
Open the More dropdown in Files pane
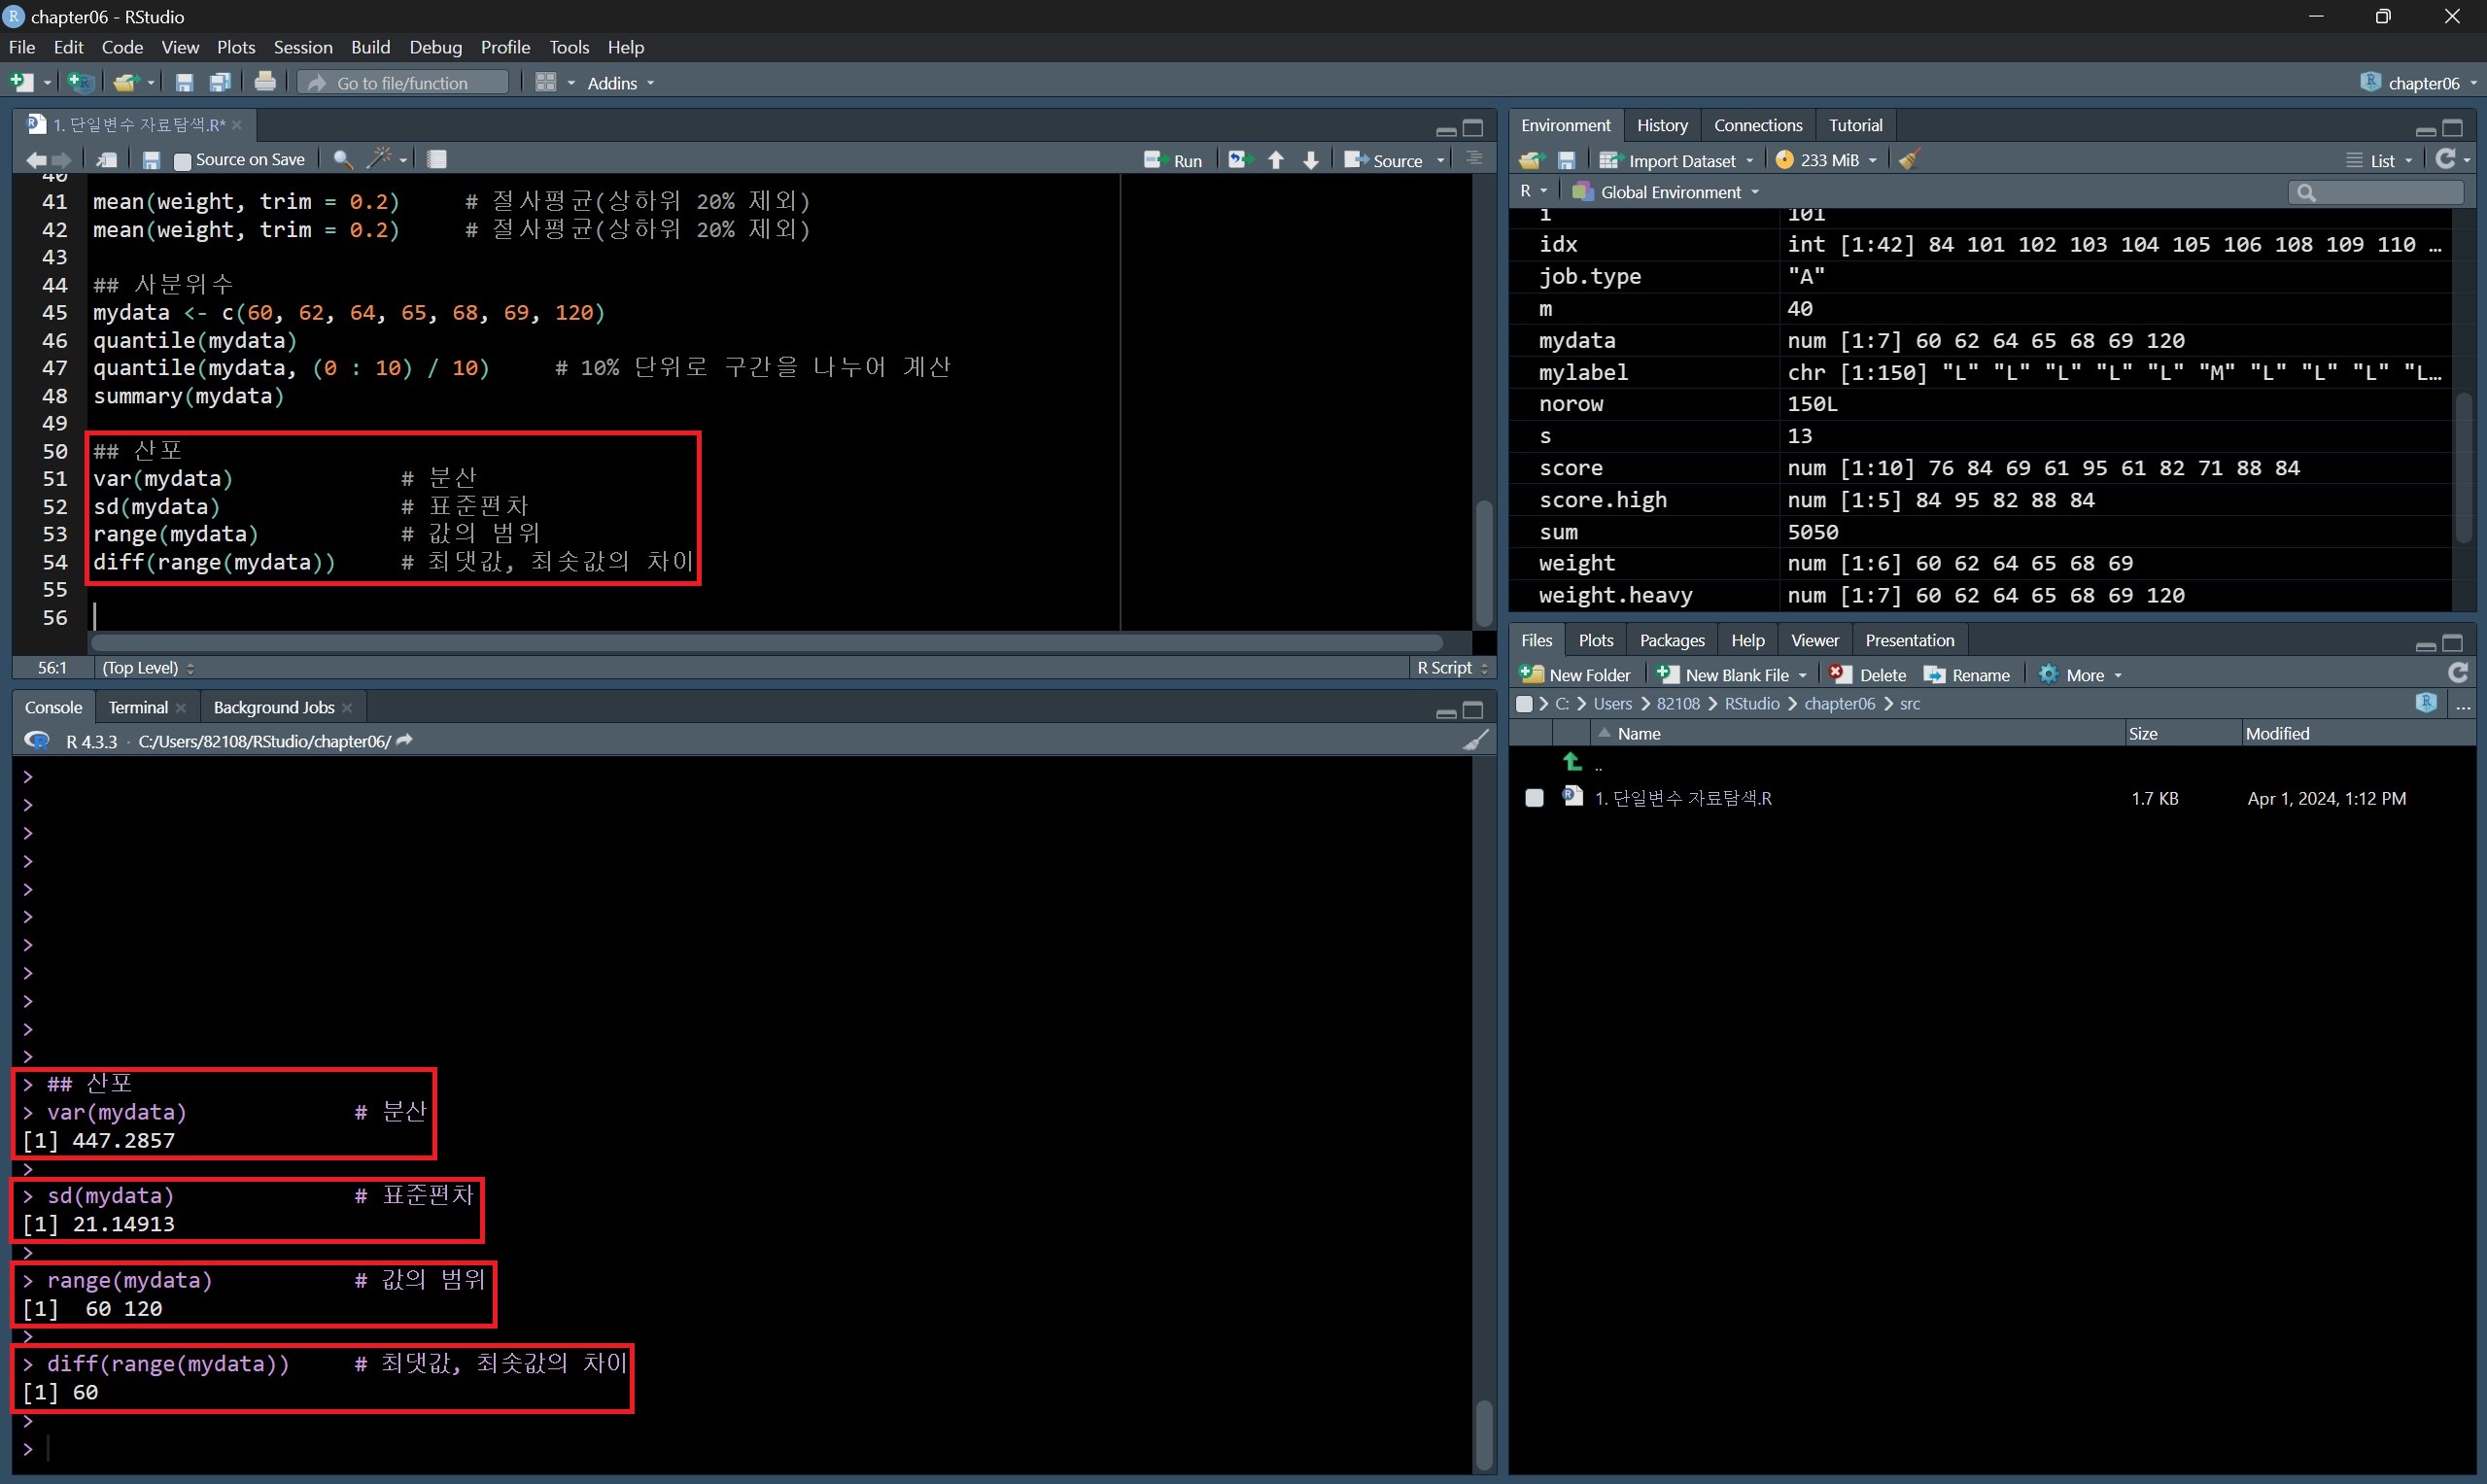(x=2083, y=675)
